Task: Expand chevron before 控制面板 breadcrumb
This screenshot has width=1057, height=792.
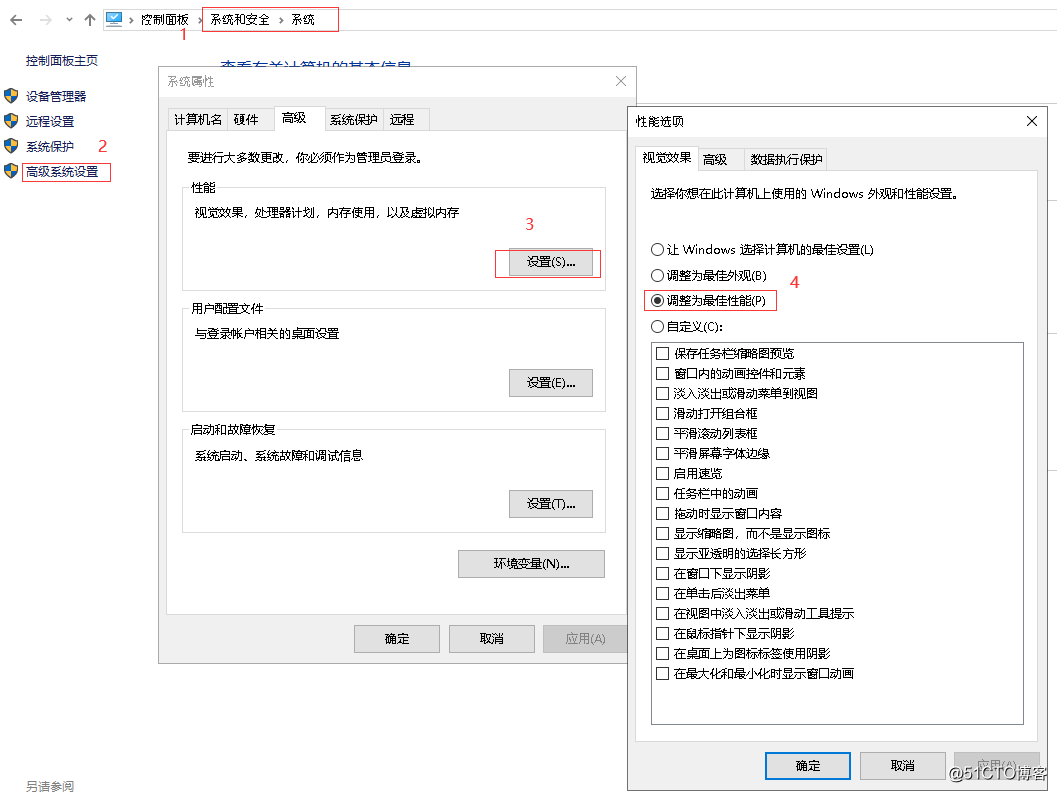Action: [x=131, y=20]
